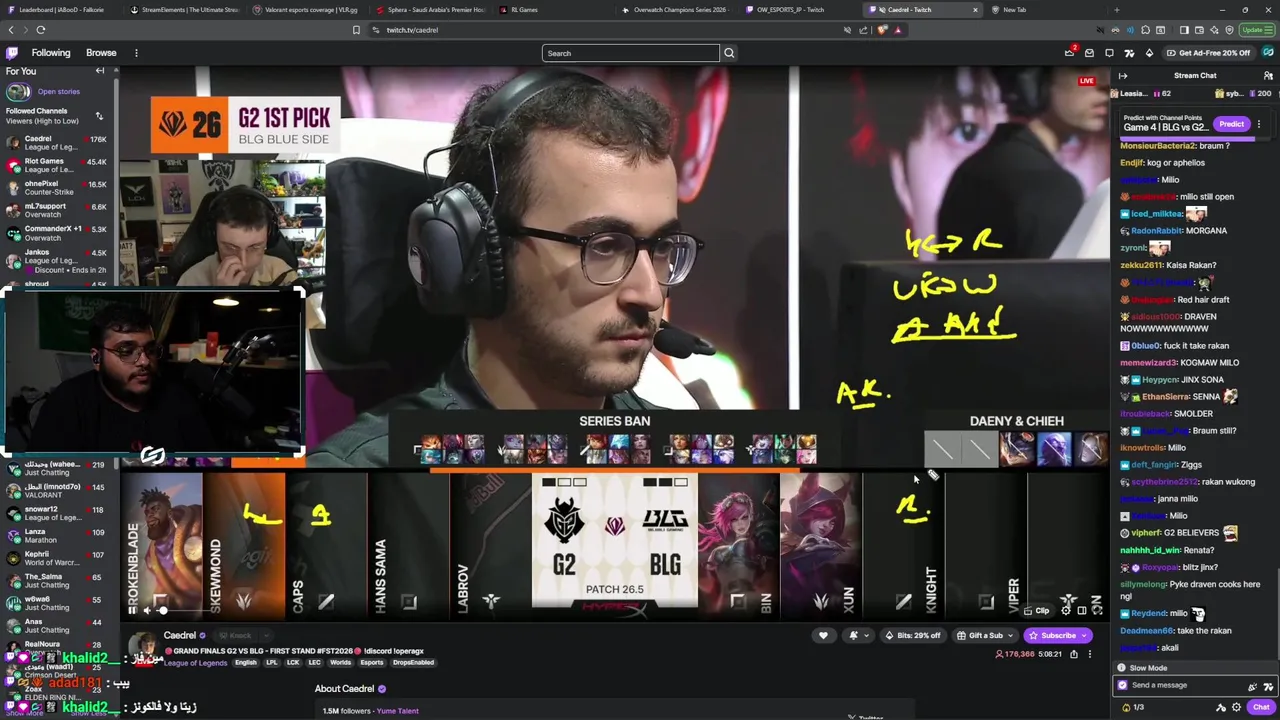The width and height of the screenshot is (1280, 720).
Task: Open the chat settings gear
Action: click(x=1236, y=707)
